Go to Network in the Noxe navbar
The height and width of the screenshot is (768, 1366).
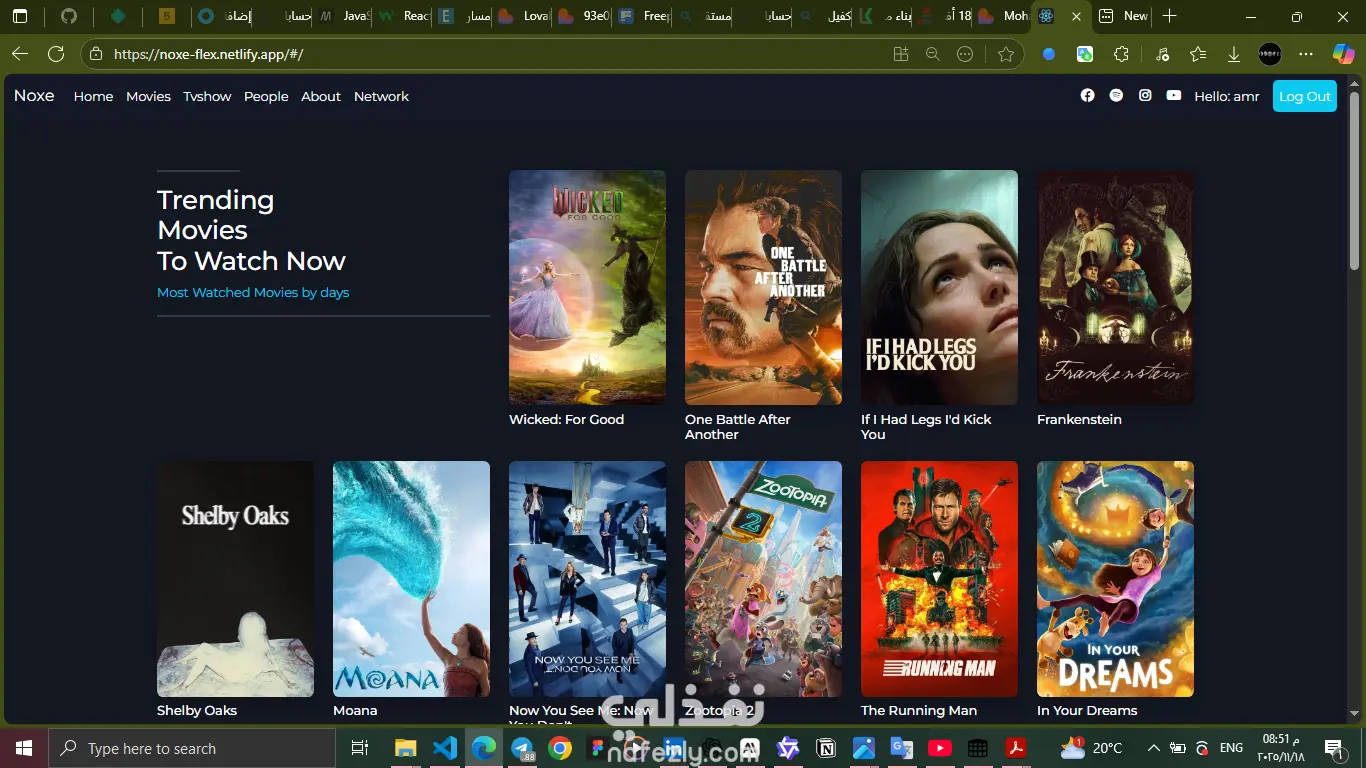pos(381,96)
